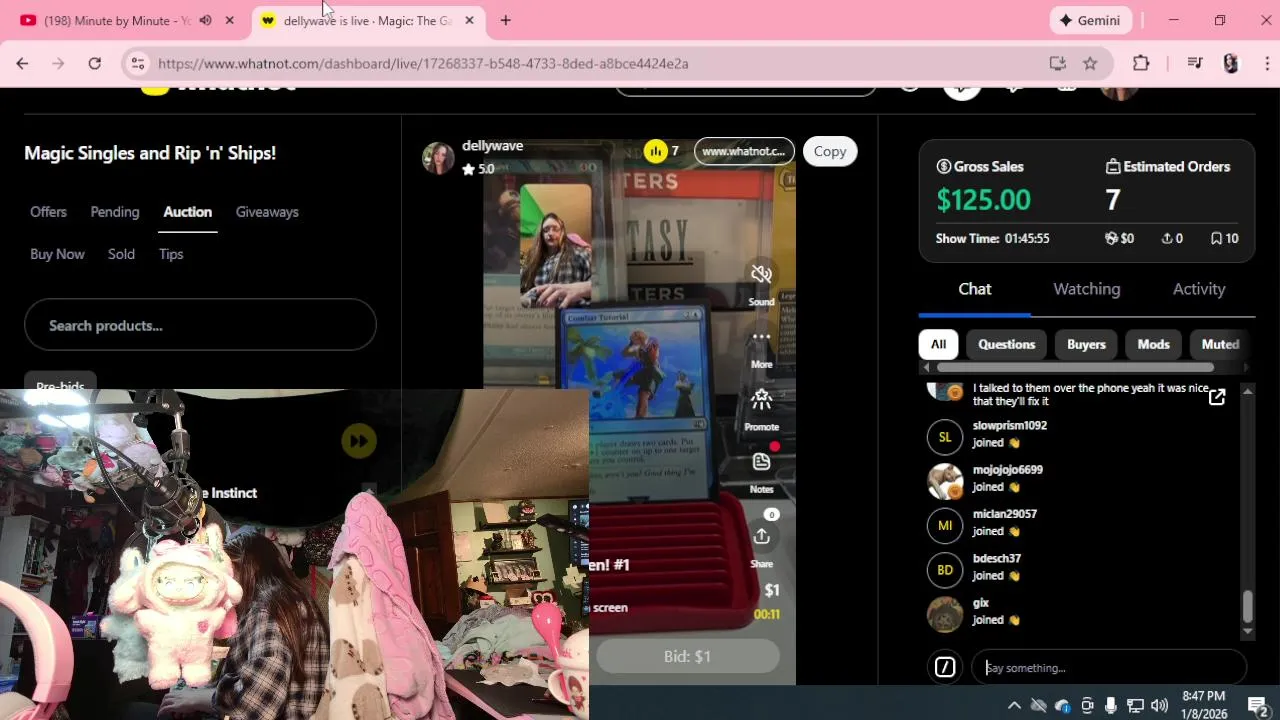Filter chat by Mods

[x=1153, y=344]
